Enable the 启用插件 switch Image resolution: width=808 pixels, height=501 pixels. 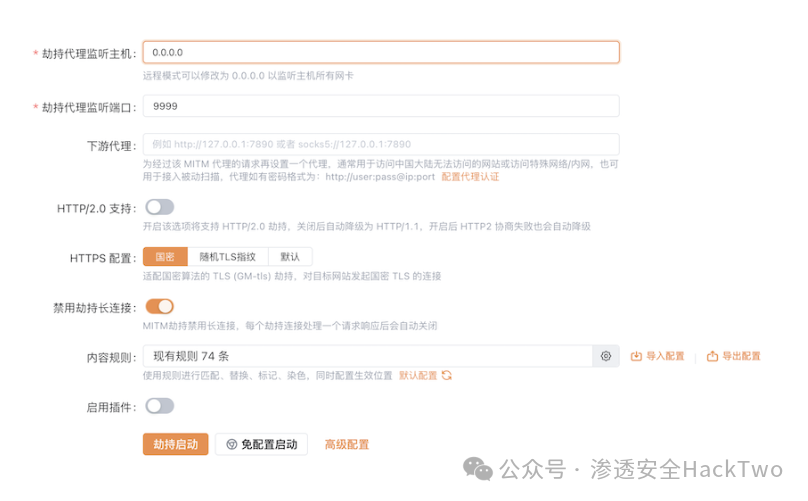coord(160,406)
